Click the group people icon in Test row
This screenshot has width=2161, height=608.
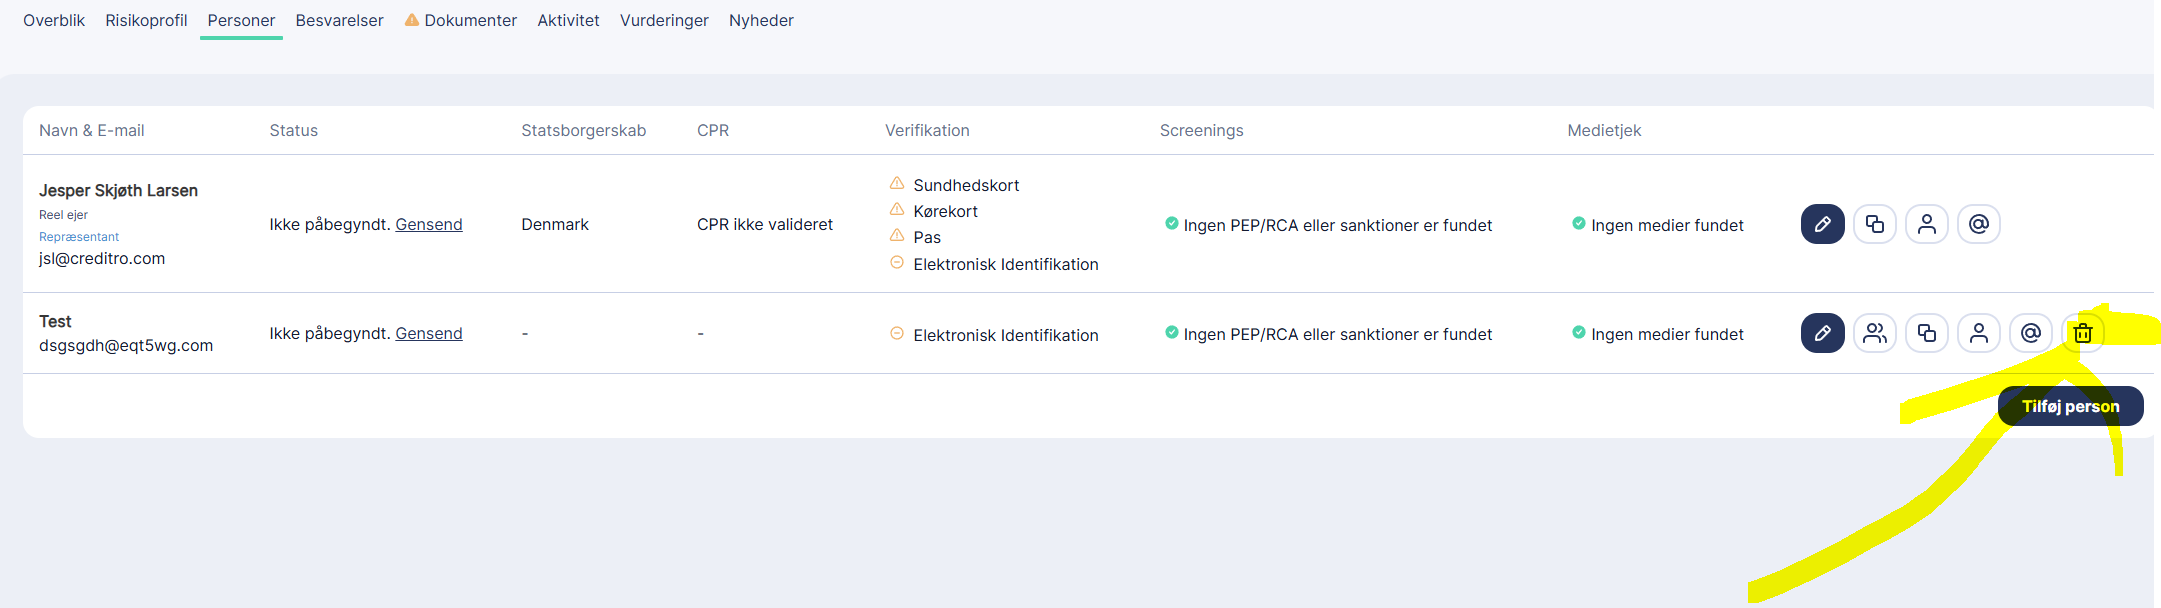pos(1875,333)
